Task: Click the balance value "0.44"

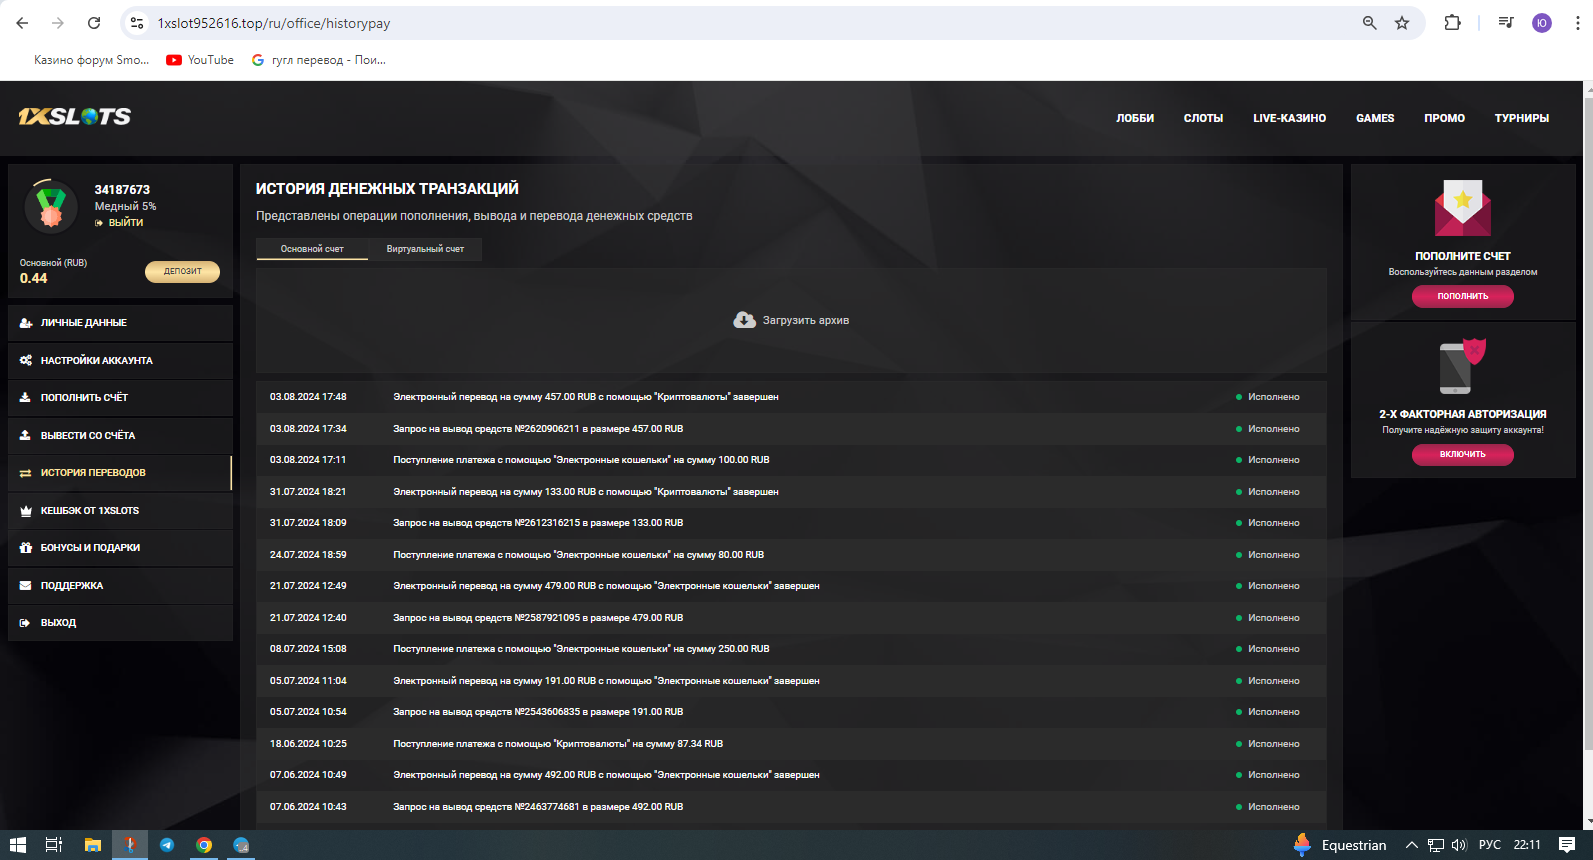Action: (x=33, y=278)
